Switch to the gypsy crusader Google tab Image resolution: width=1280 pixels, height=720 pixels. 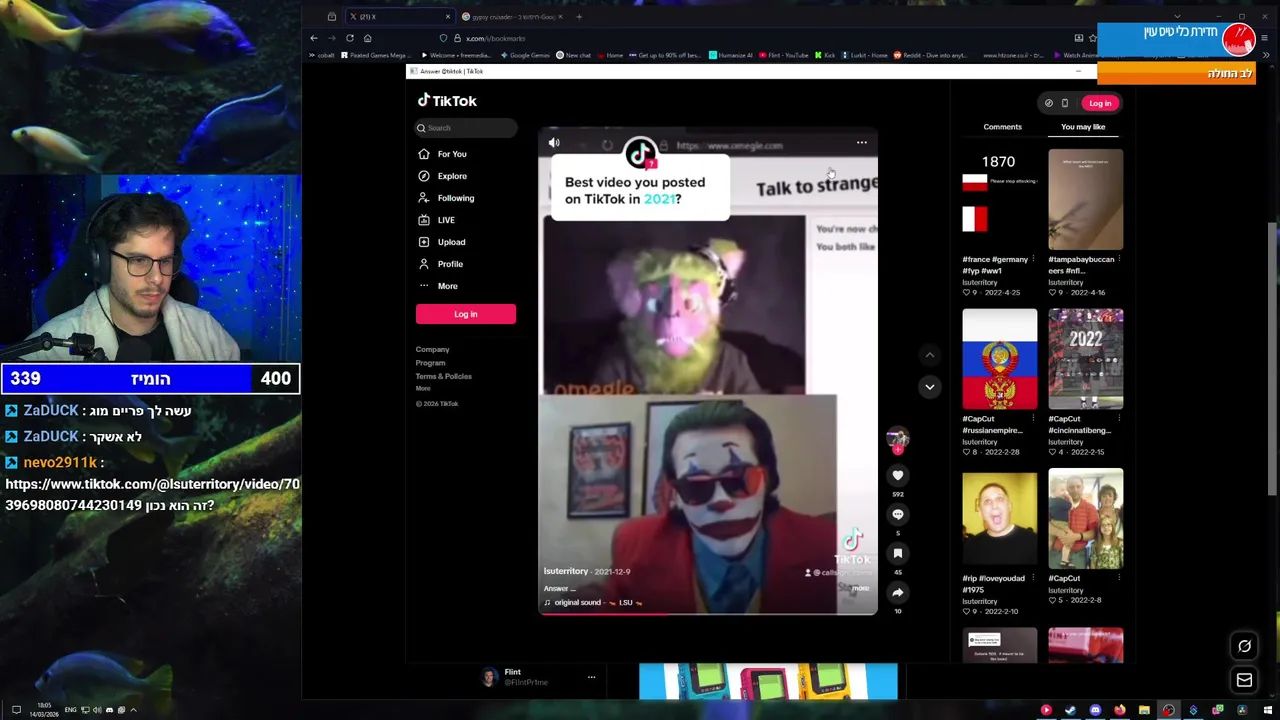(x=512, y=17)
